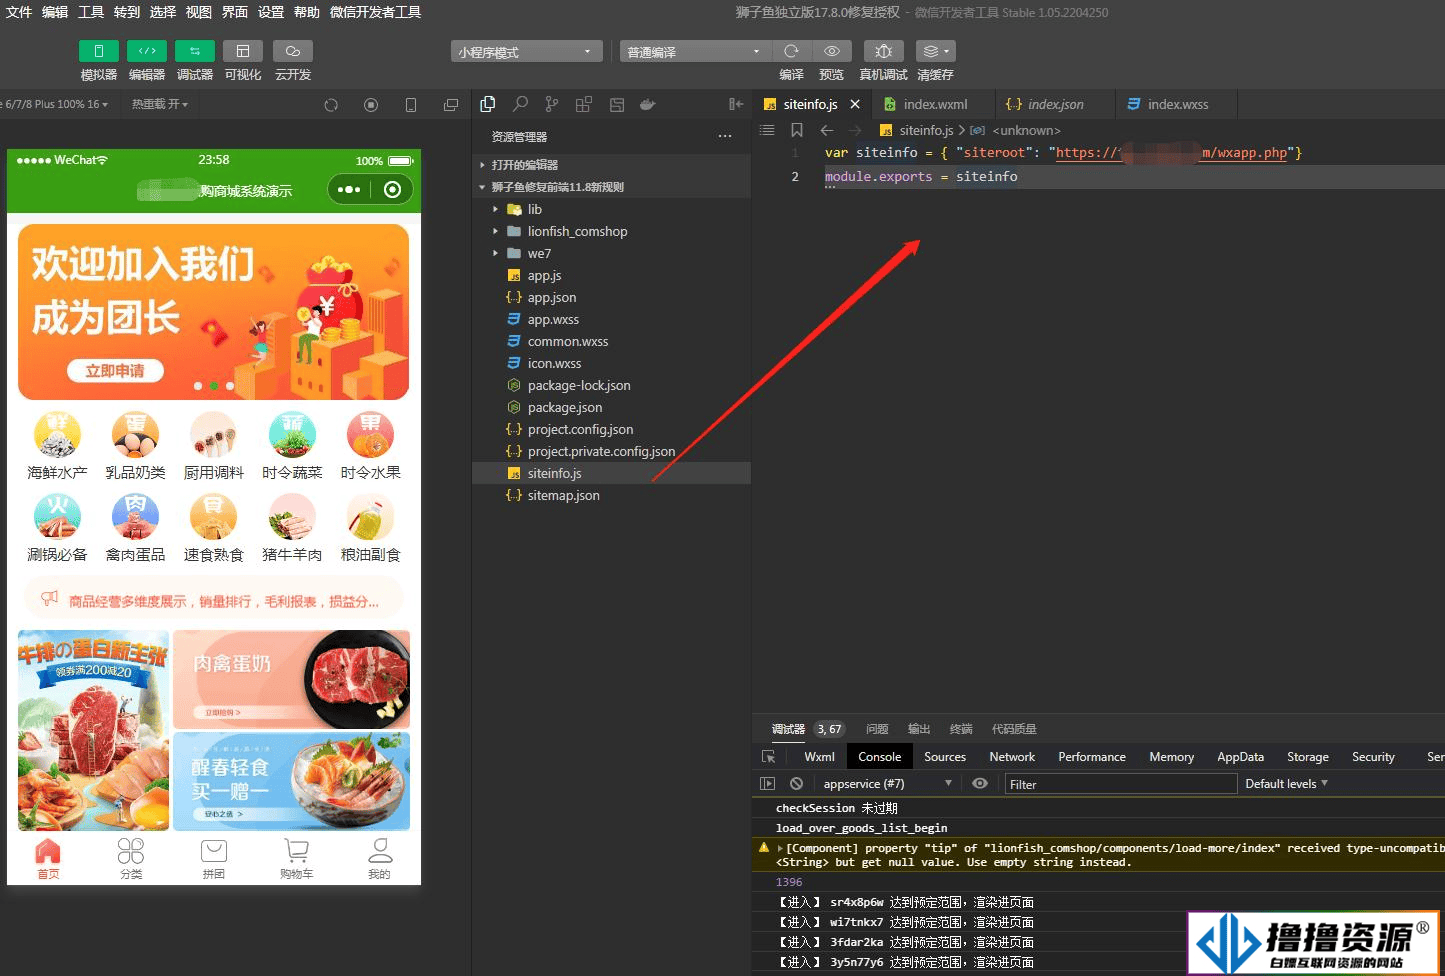Expand the lib folder
This screenshot has height=976, width=1445.
point(611,209)
